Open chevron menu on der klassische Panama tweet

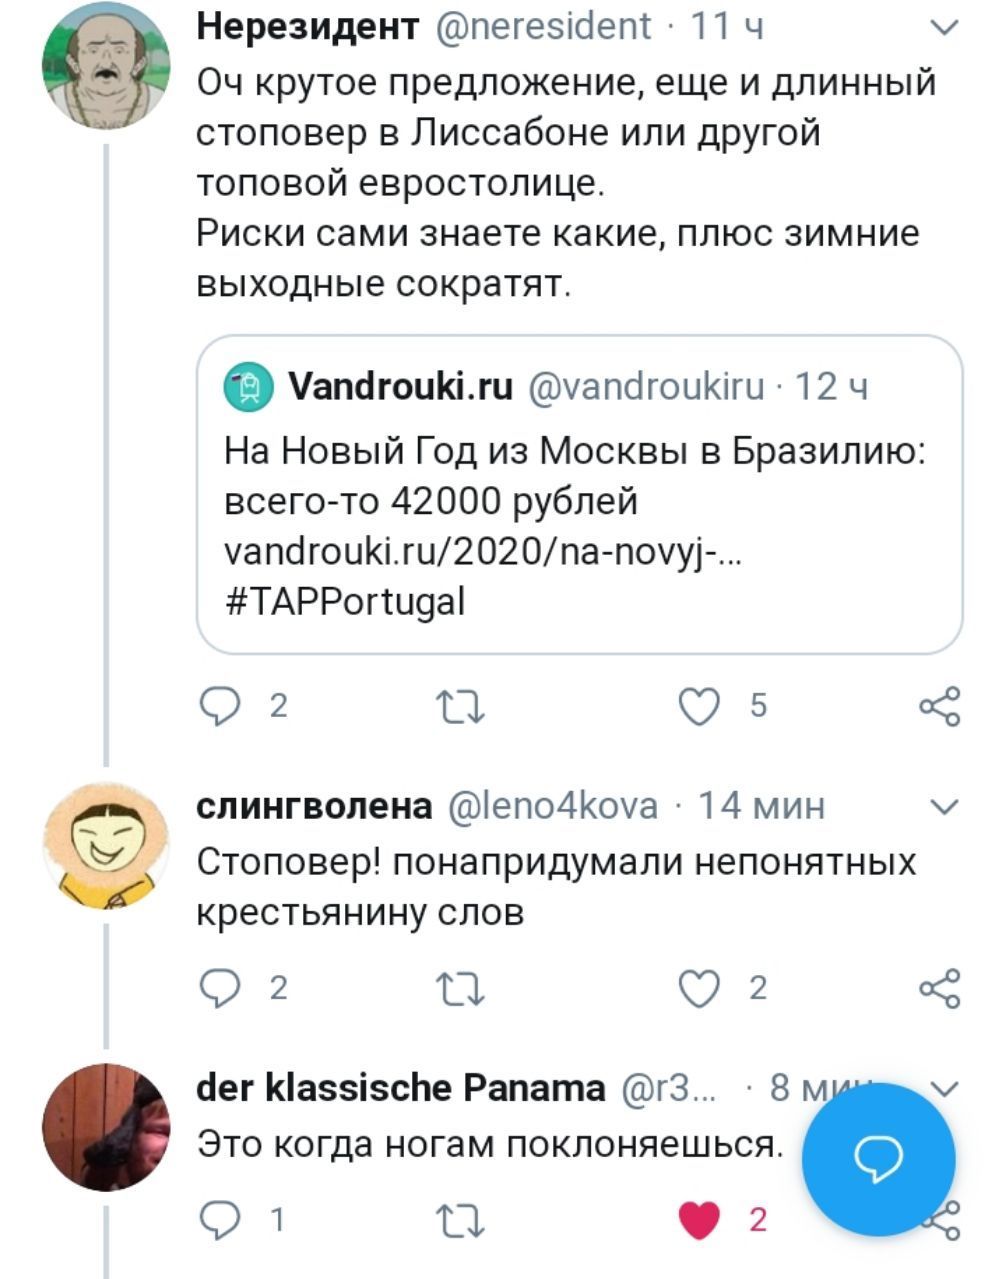click(x=944, y=1088)
